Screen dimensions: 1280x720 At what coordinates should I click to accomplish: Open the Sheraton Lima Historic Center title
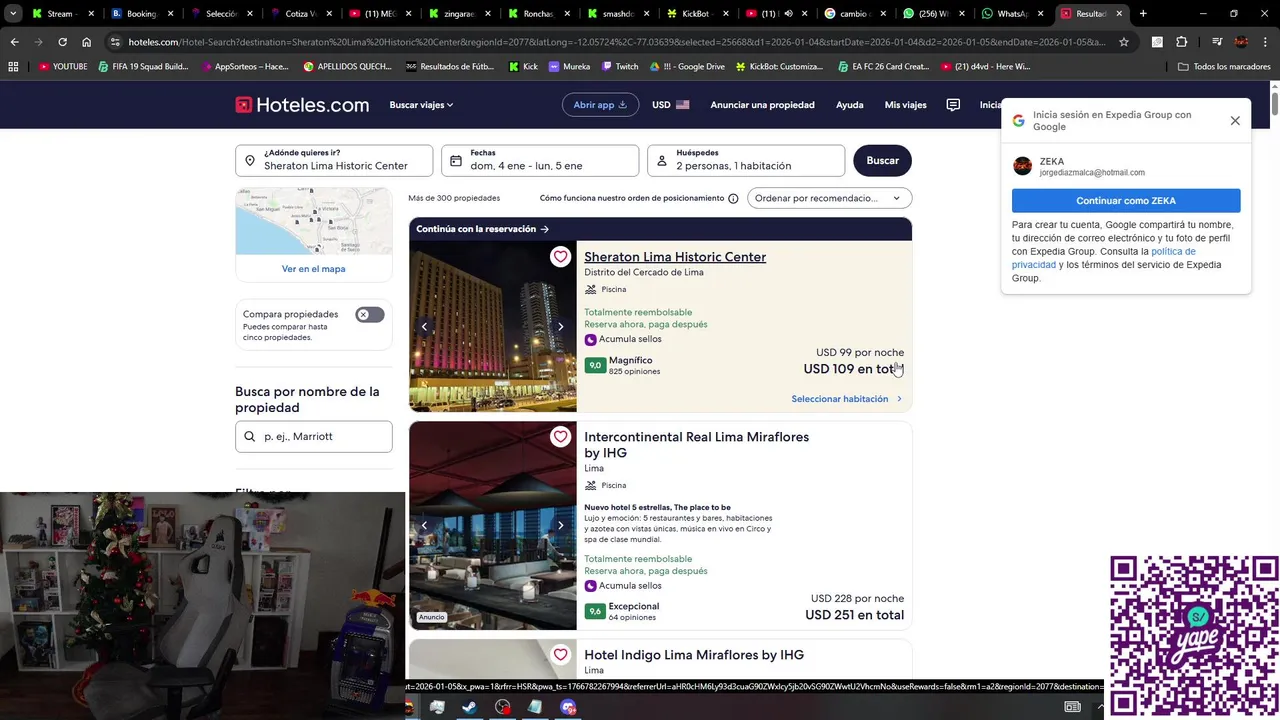(675, 257)
